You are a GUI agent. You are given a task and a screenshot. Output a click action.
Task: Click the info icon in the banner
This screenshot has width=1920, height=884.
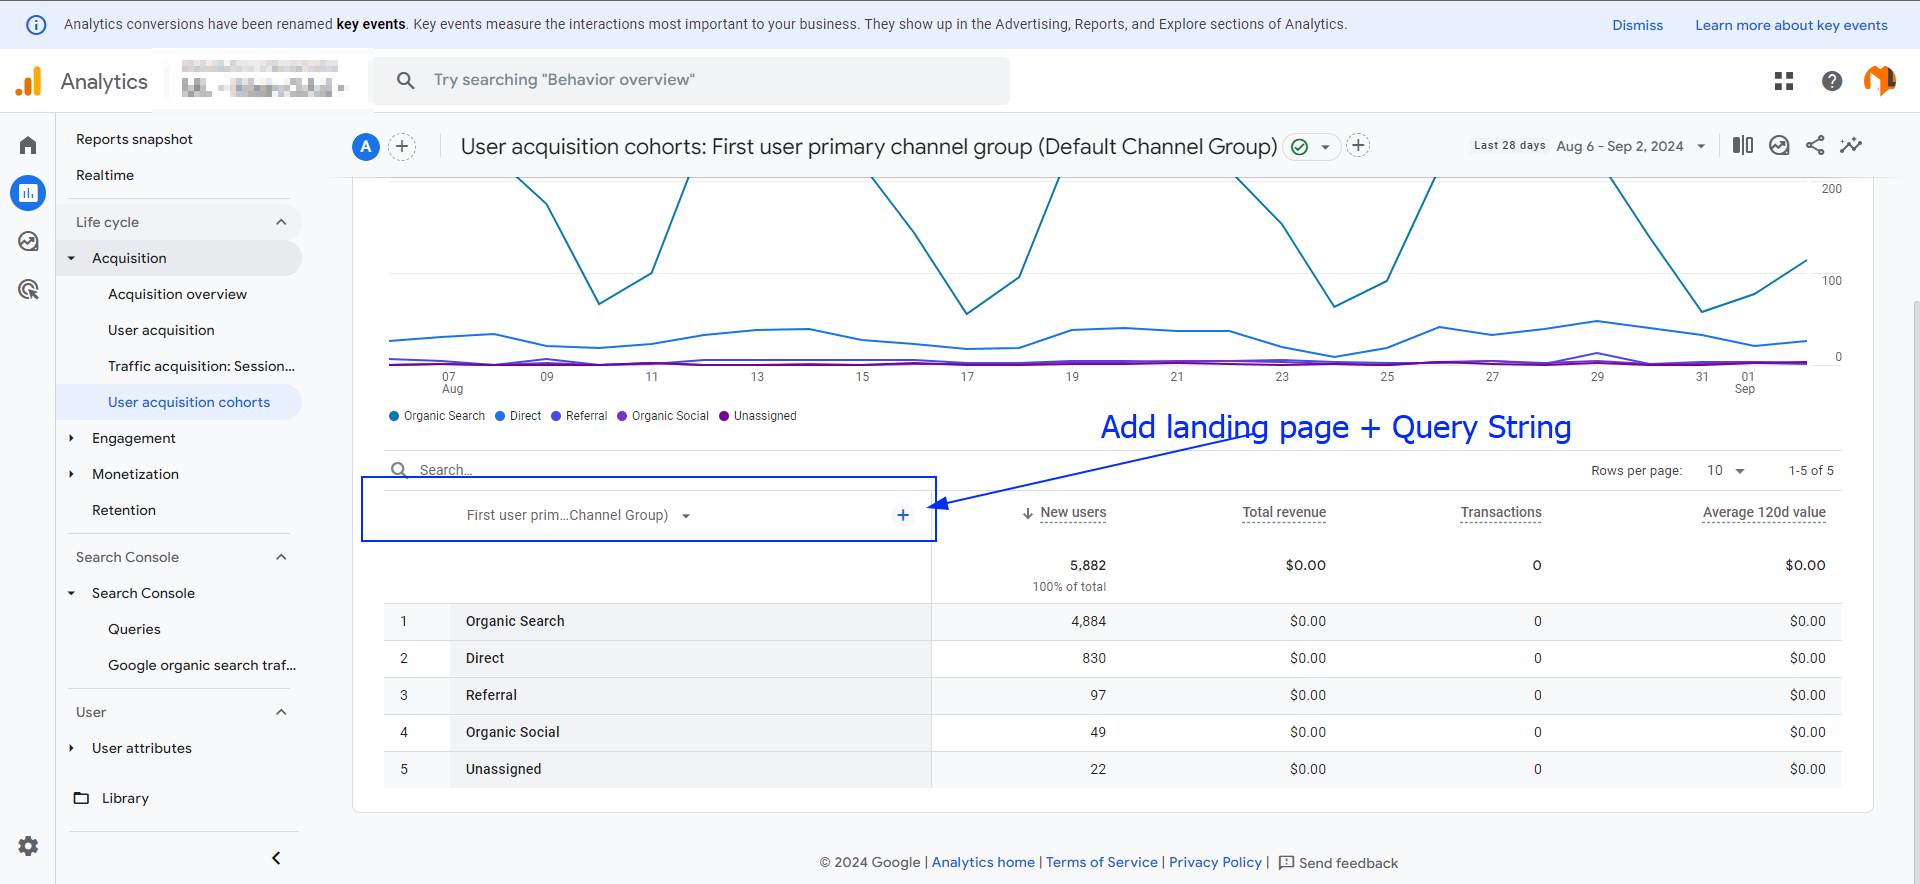pos(36,25)
